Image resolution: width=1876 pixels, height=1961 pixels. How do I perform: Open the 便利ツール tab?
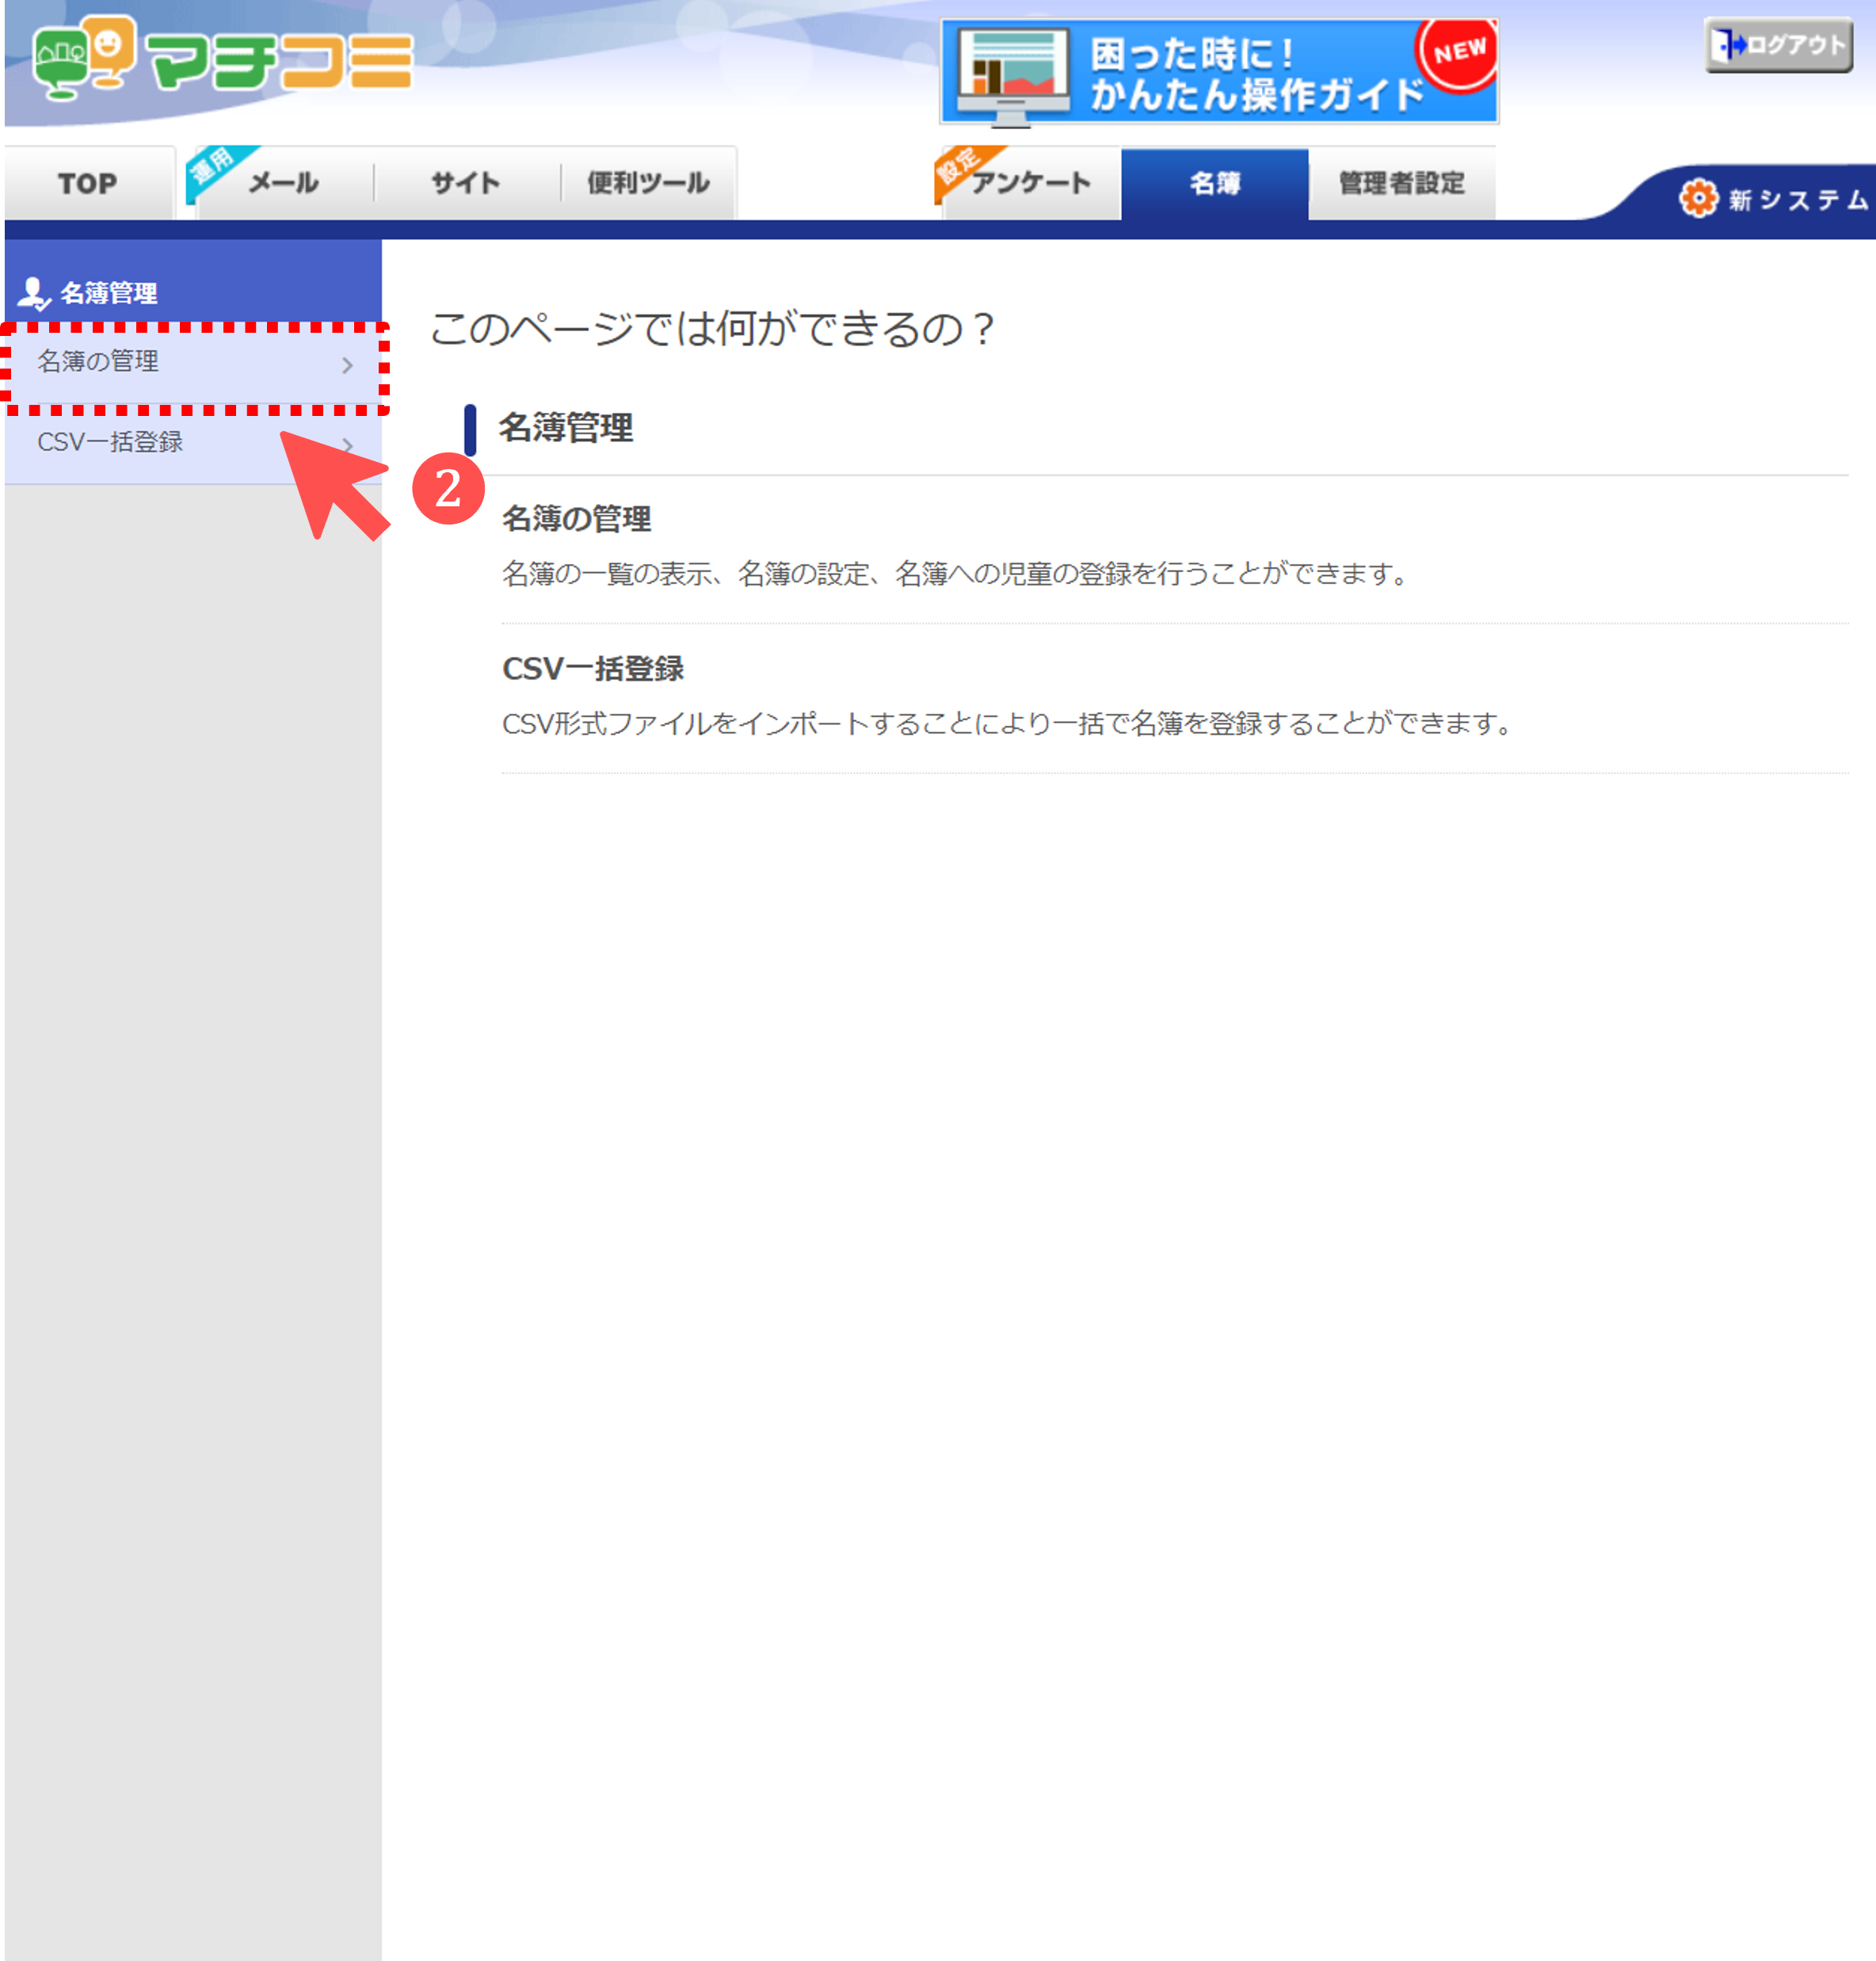click(648, 183)
